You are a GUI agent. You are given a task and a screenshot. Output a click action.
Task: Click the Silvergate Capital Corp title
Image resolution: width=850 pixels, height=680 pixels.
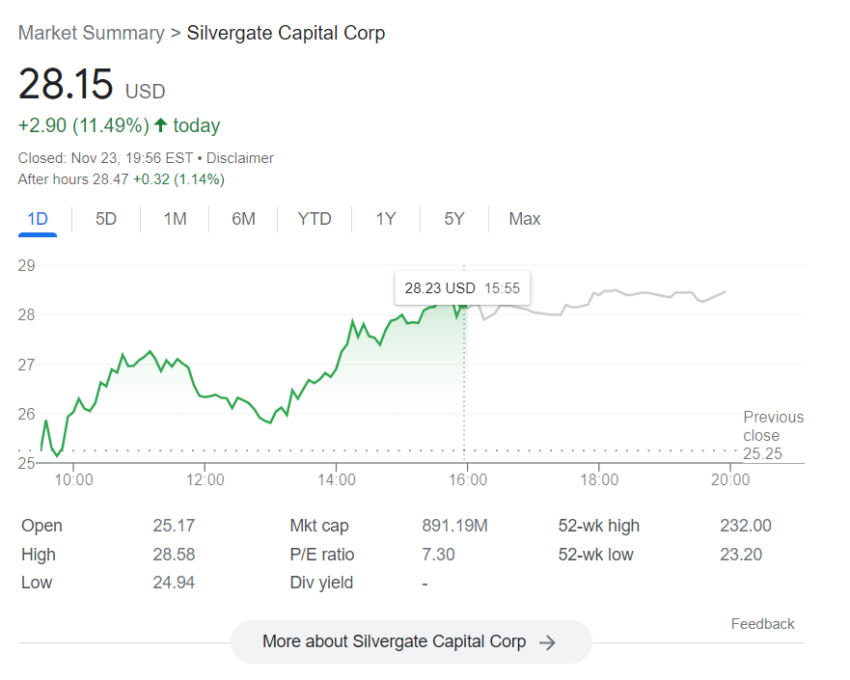point(286,33)
